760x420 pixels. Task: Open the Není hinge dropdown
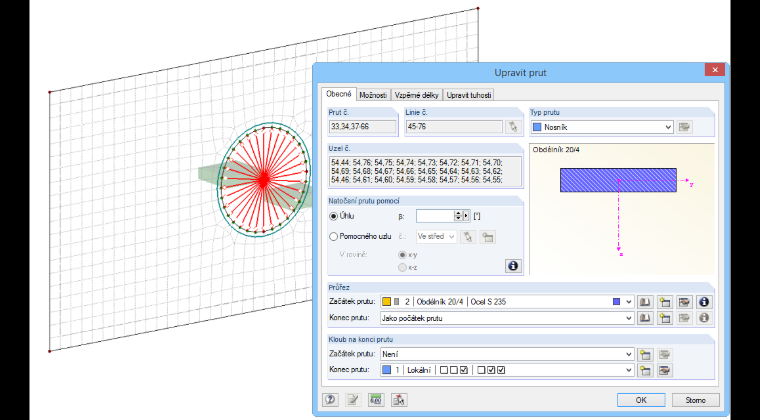(629, 354)
